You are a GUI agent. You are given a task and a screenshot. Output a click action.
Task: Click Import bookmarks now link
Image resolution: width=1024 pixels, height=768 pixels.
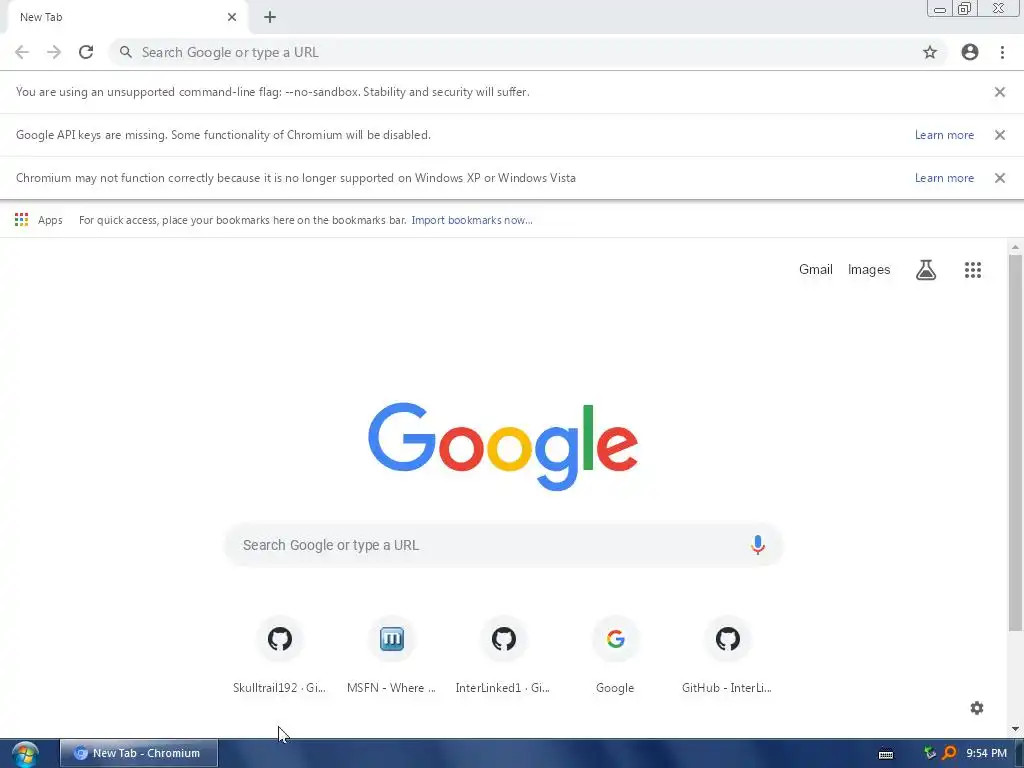point(472,220)
